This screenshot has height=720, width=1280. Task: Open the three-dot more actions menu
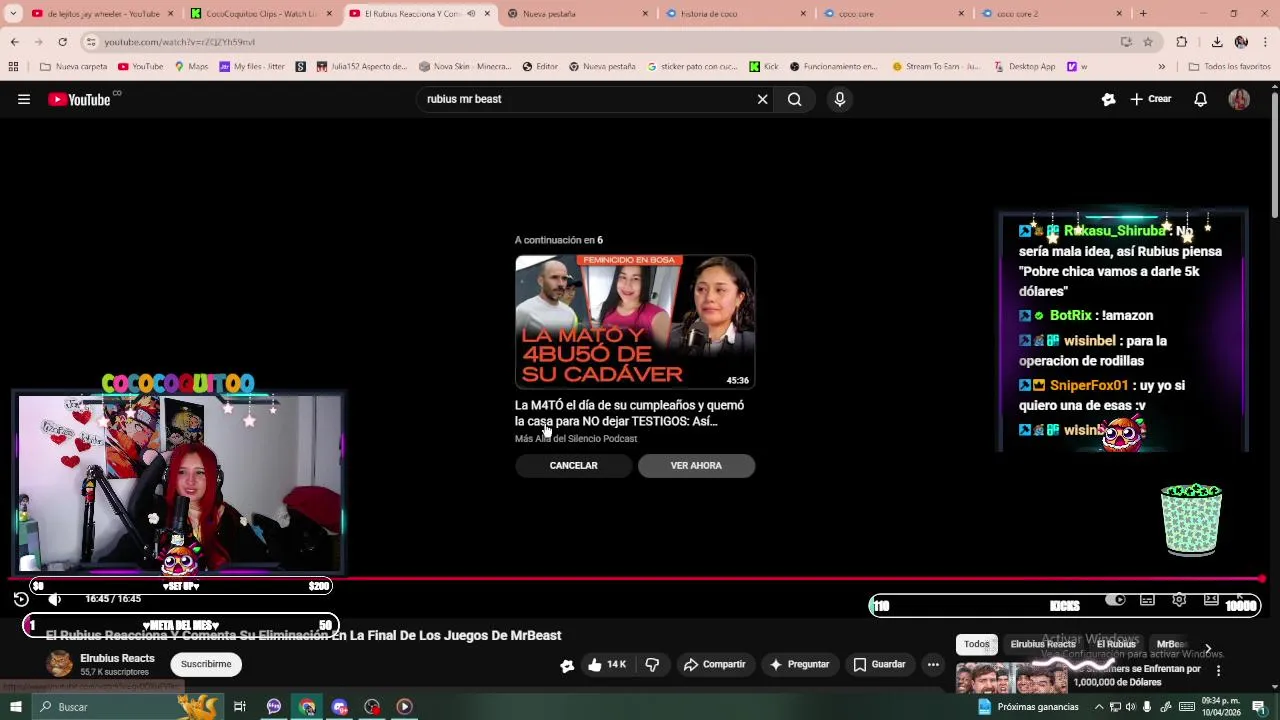pos(933,664)
